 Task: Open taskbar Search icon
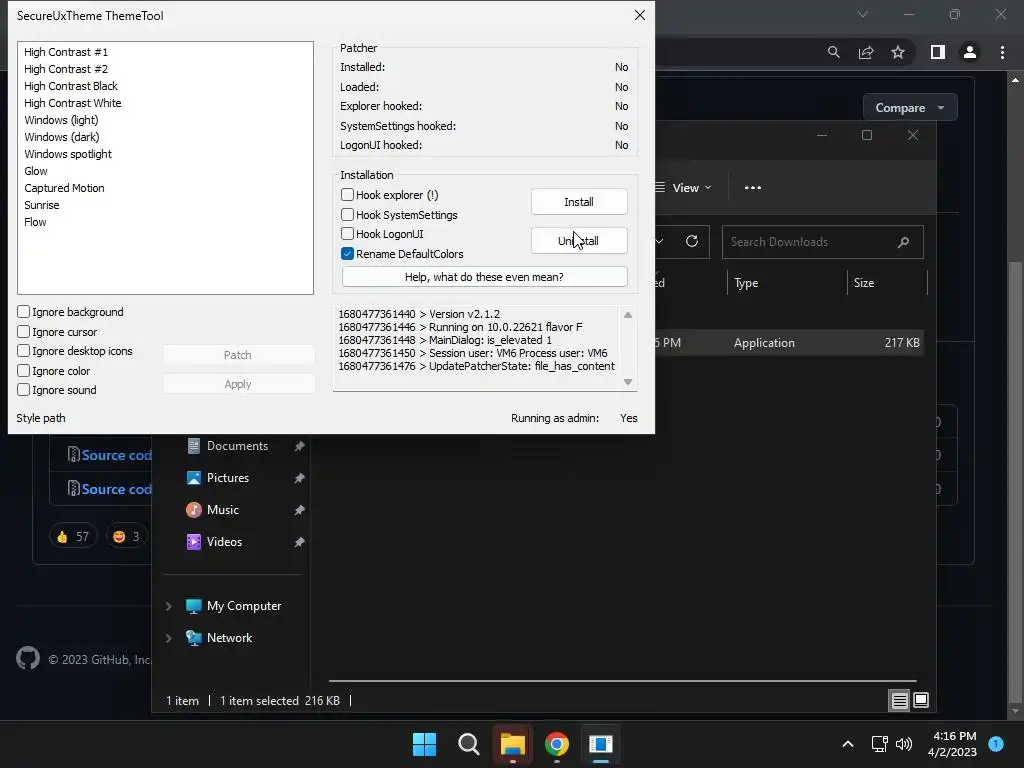[468, 744]
